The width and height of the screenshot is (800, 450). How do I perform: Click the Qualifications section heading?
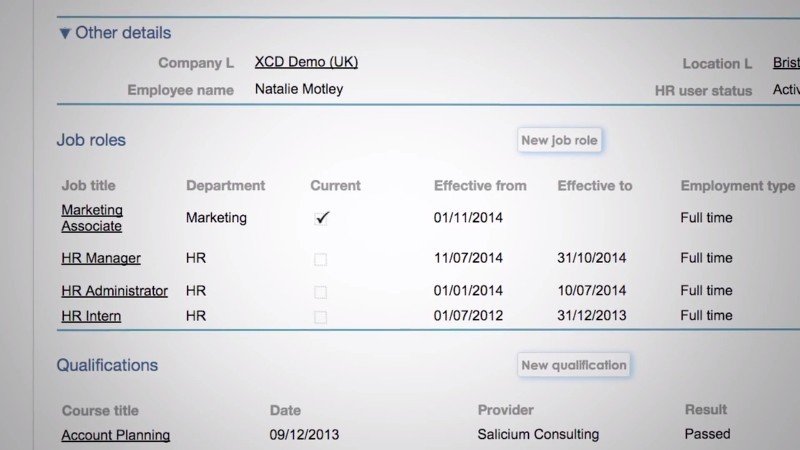click(107, 365)
